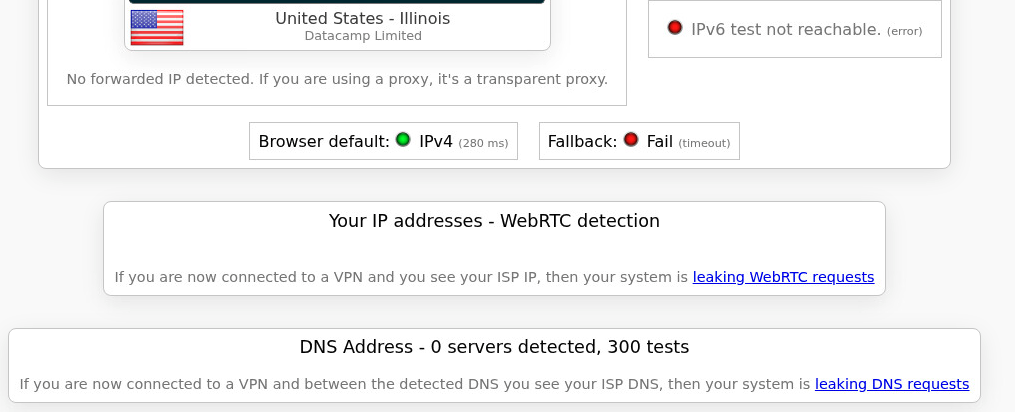Click the red IPv6 status indicator

point(675,29)
